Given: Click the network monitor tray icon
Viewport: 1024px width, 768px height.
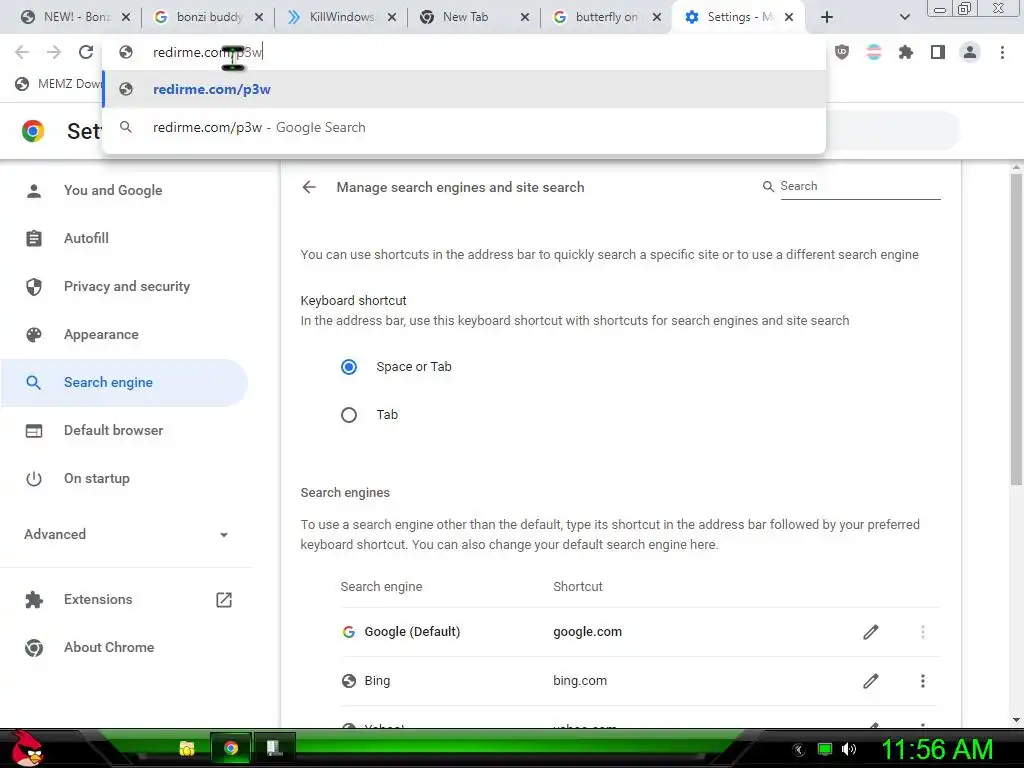Looking at the screenshot, I should coord(825,749).
